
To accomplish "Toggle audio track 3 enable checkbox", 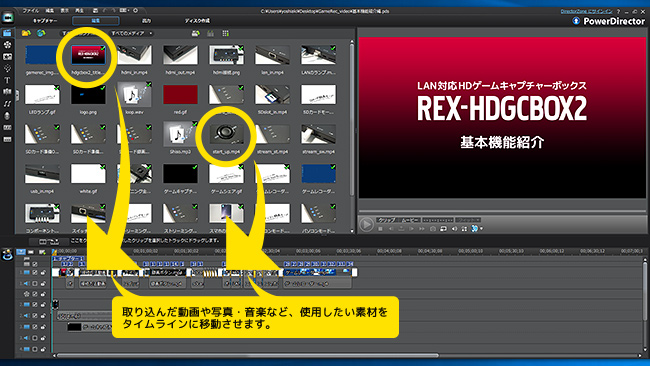I will point(35,338).
